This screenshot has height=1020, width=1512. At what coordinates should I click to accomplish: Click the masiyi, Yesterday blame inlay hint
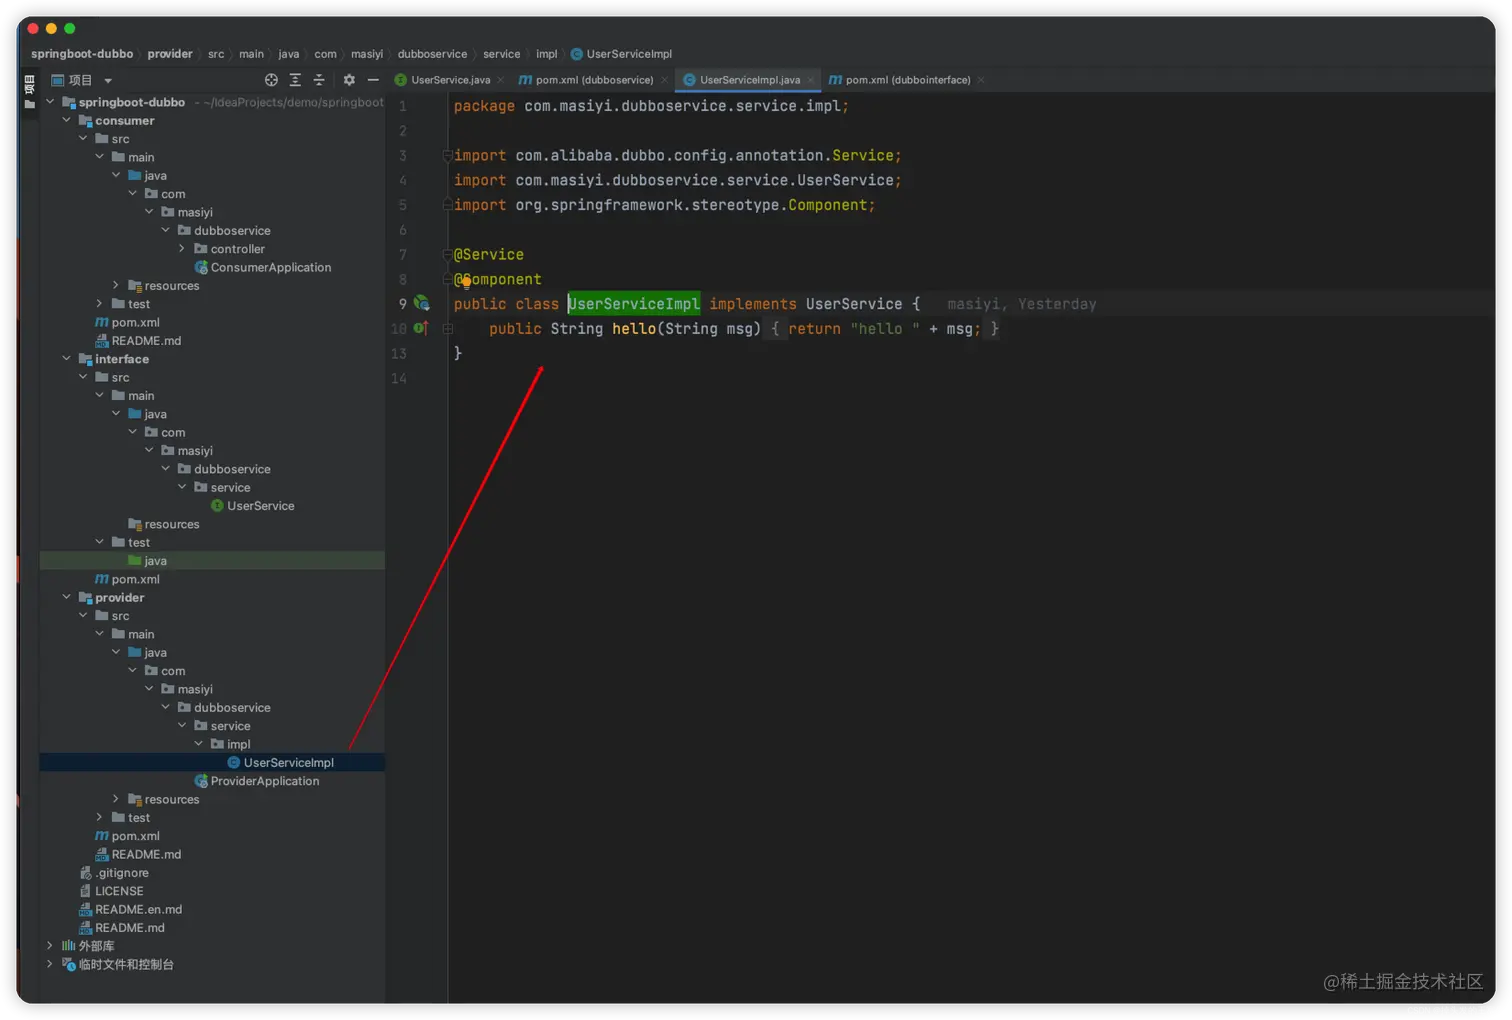[1022, 304]
